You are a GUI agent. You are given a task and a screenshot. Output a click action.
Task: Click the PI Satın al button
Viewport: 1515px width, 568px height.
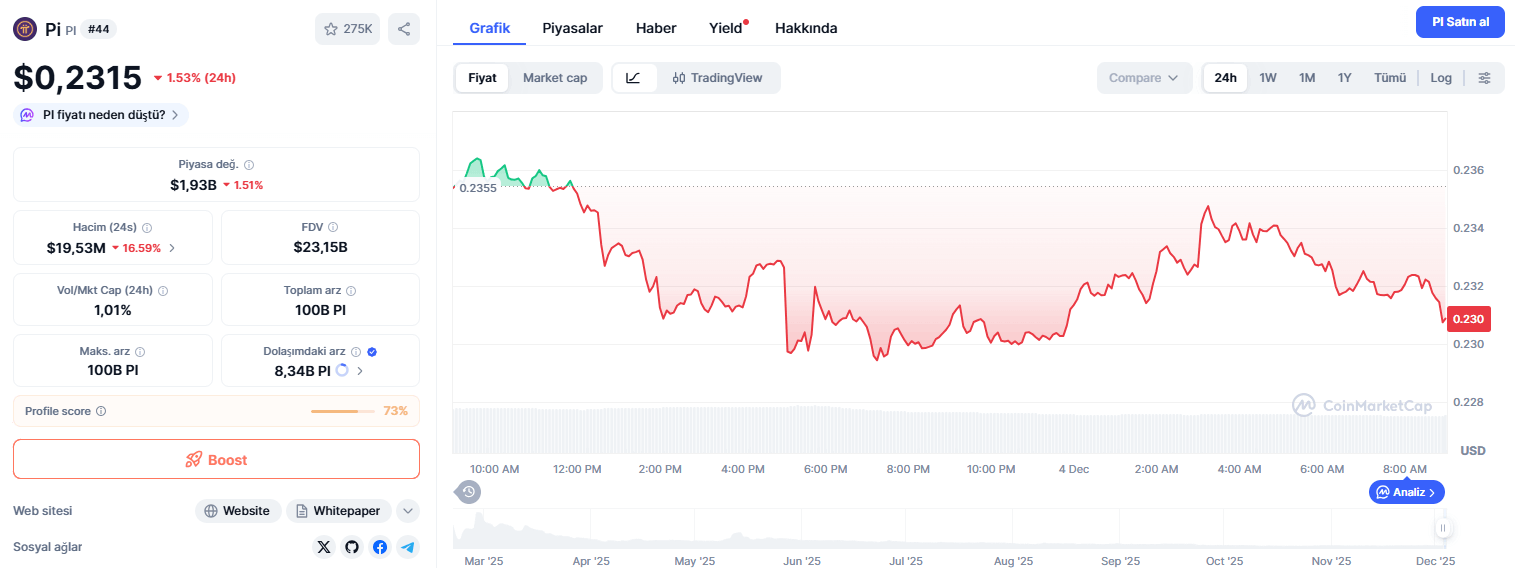point(1460,22)
